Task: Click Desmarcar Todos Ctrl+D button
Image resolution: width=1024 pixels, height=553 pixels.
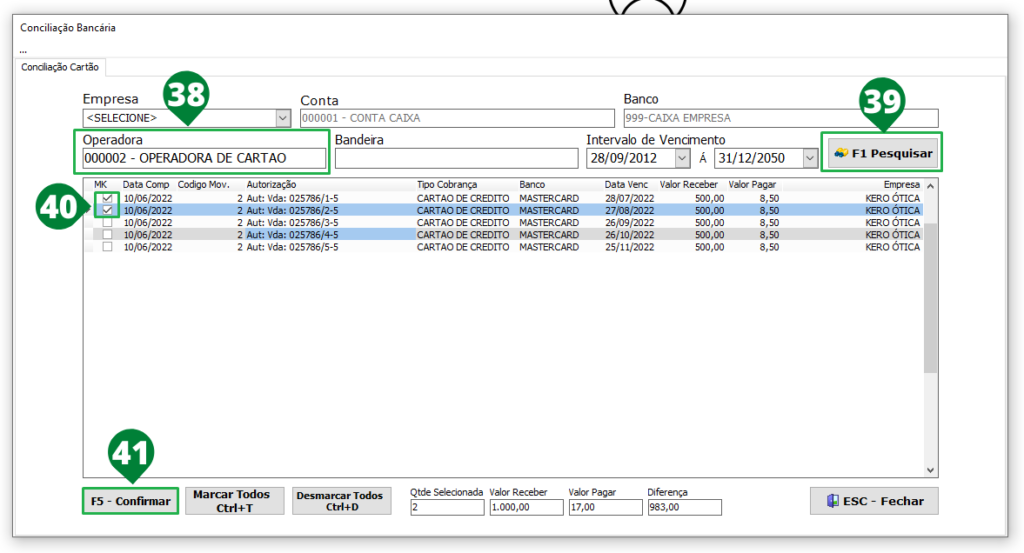Action: pos(342,501)
